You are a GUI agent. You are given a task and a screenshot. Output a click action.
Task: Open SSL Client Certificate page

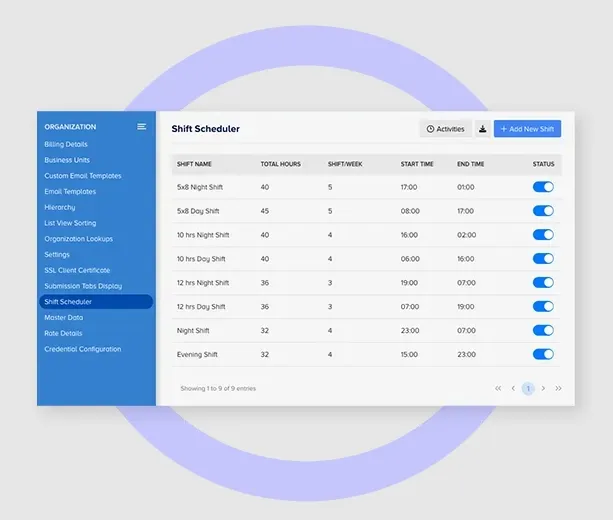[77, 270]
